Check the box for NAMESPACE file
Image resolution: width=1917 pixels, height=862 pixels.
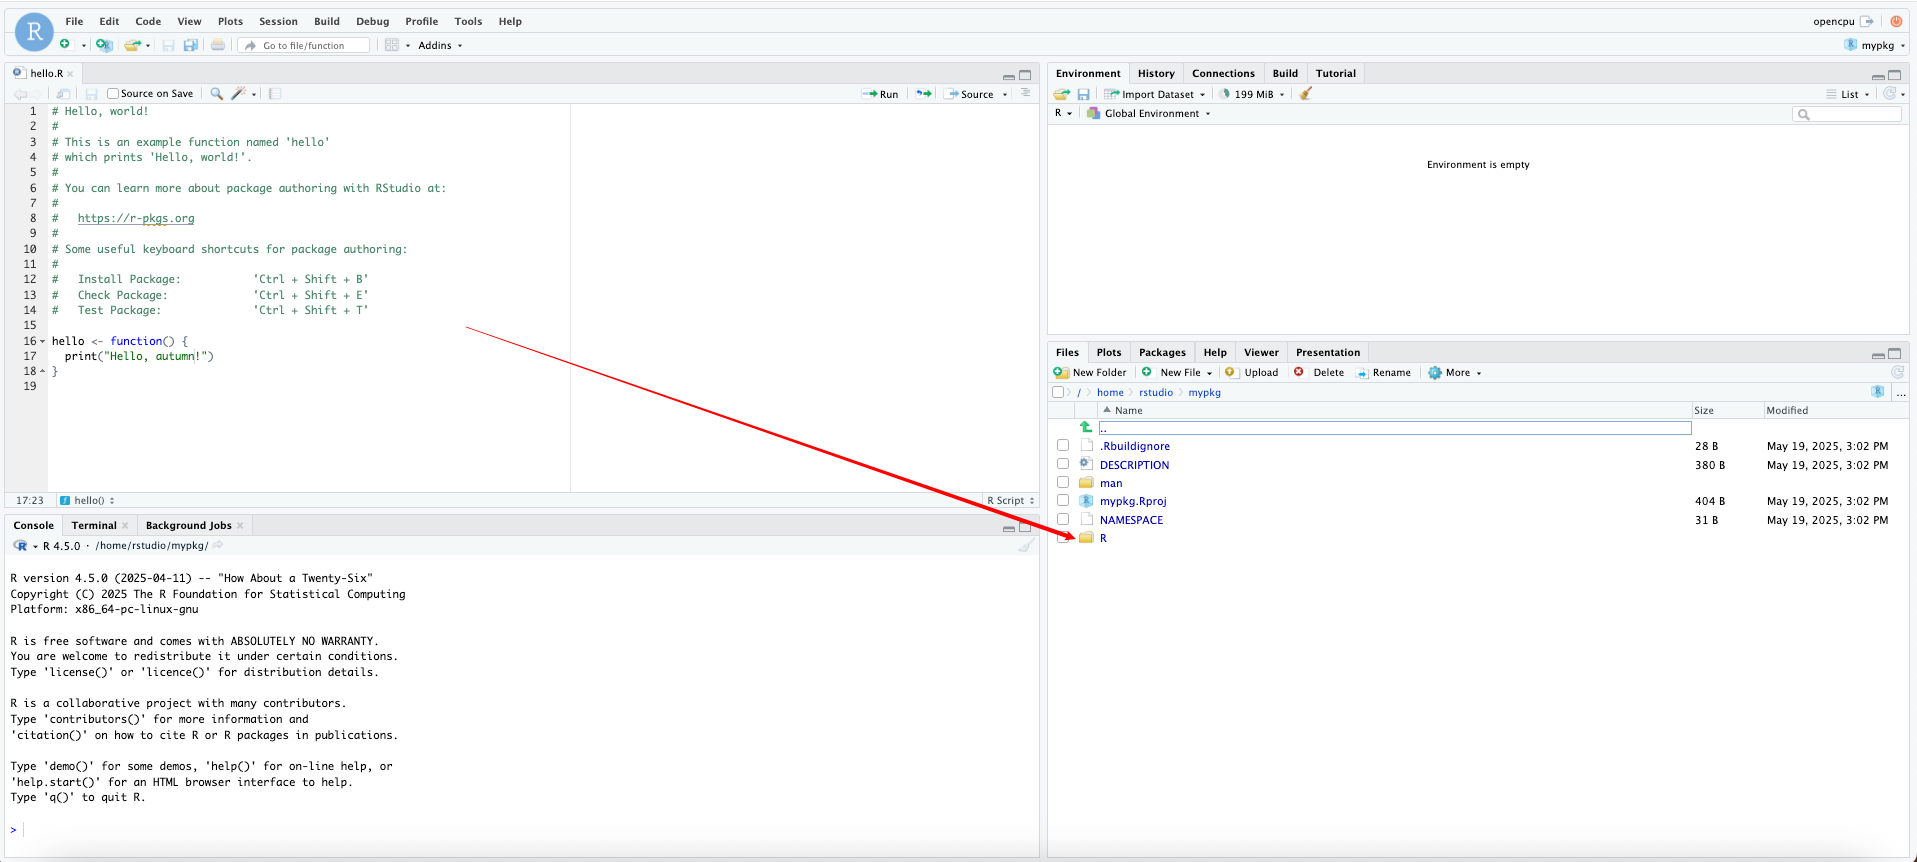(x=1063, y=519)
